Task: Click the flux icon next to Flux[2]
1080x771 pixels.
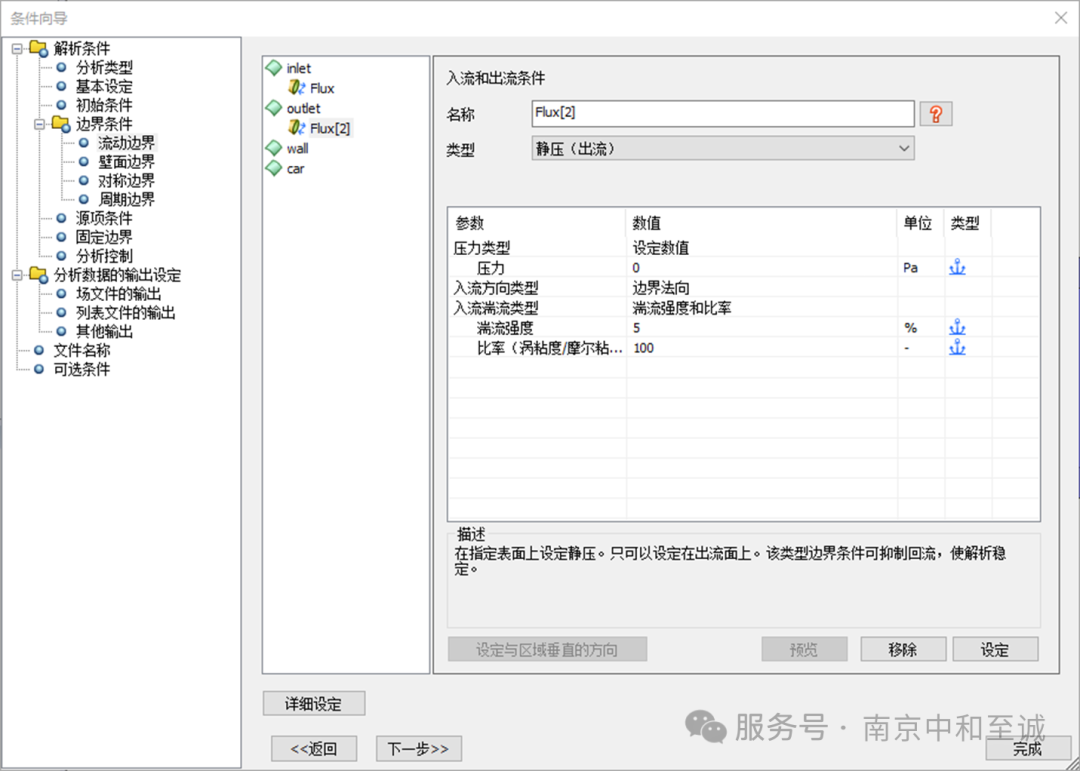Action: [x=297, y=128]
